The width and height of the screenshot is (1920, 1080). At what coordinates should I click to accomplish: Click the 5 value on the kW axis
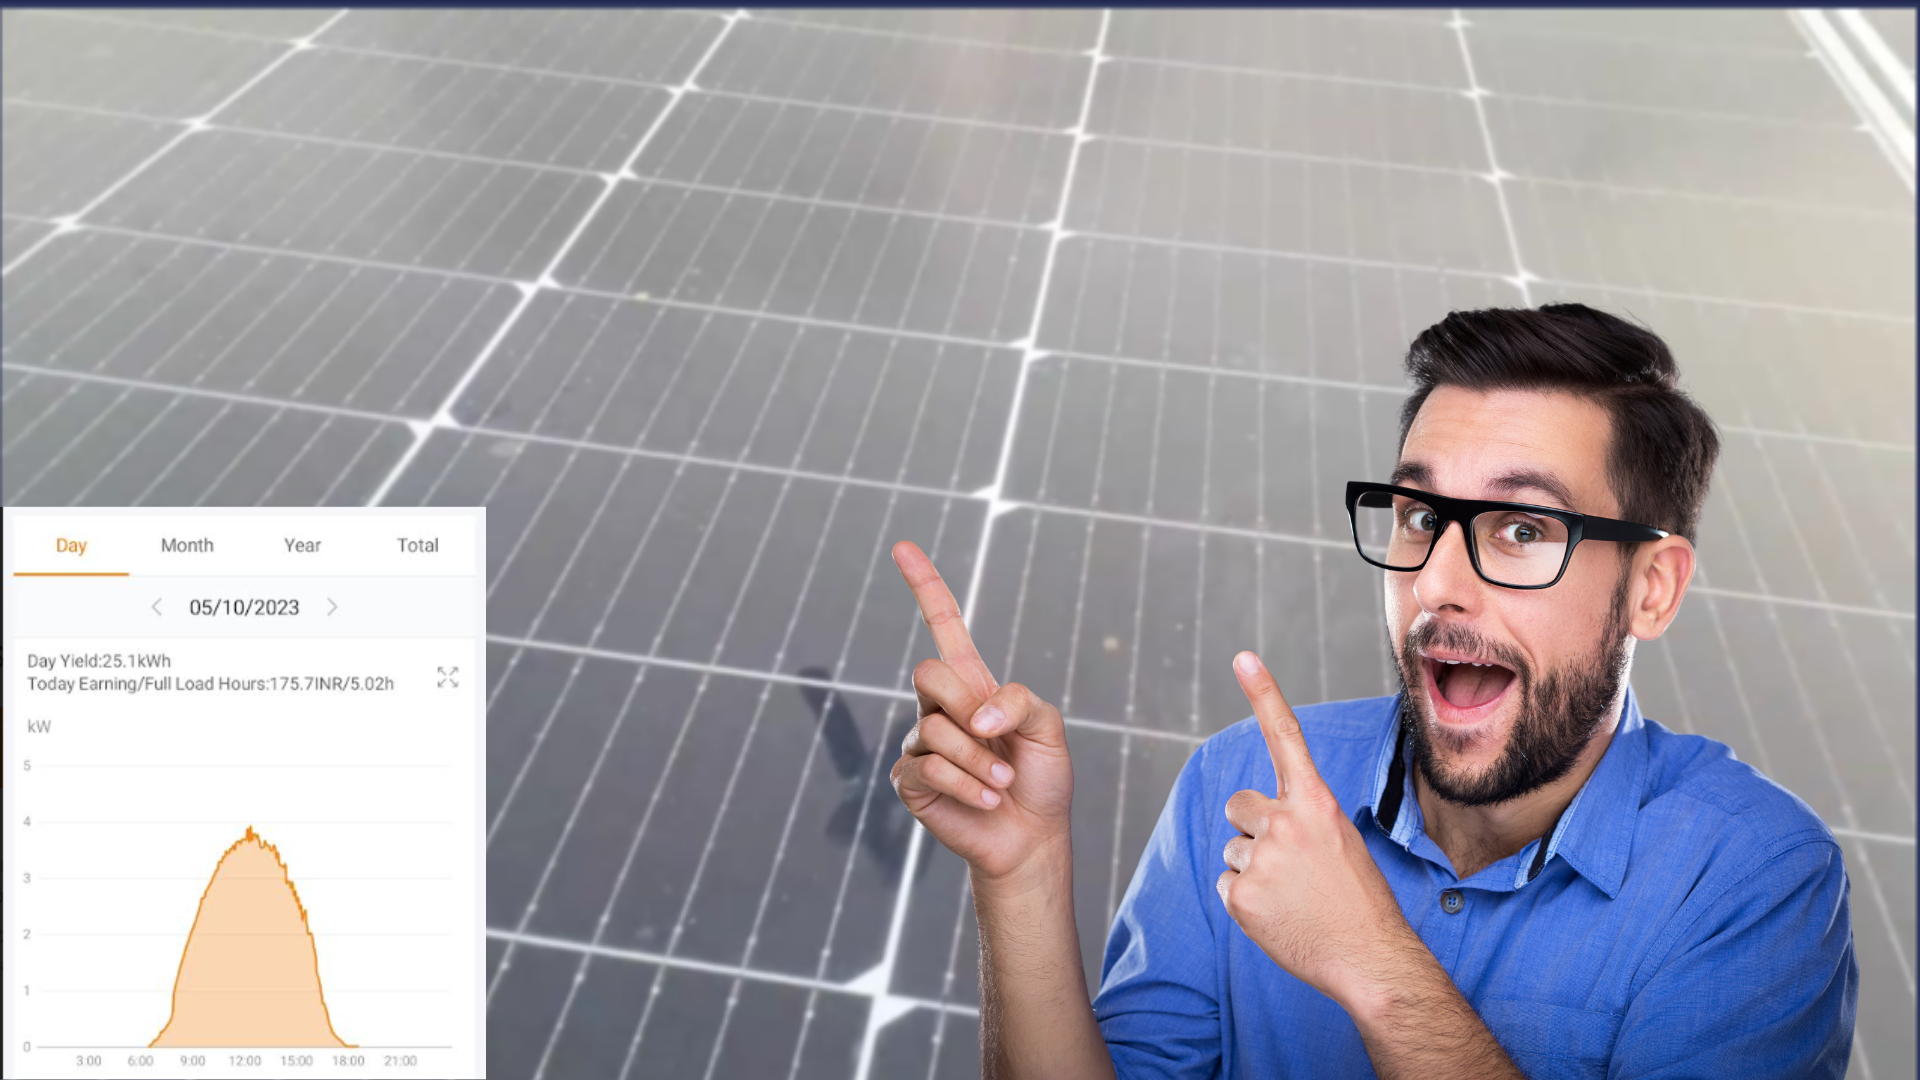[x=27, y=766]
